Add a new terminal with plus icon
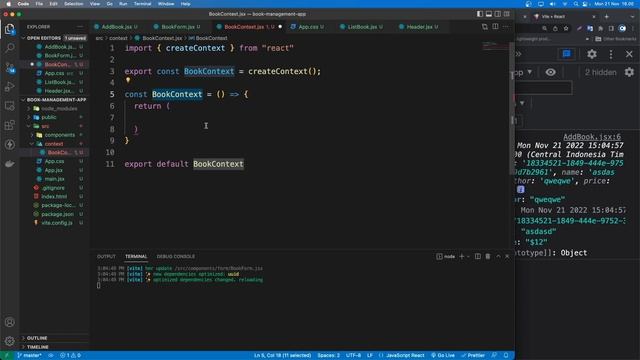The image size is (640, 360). click(x=462, y=256)
